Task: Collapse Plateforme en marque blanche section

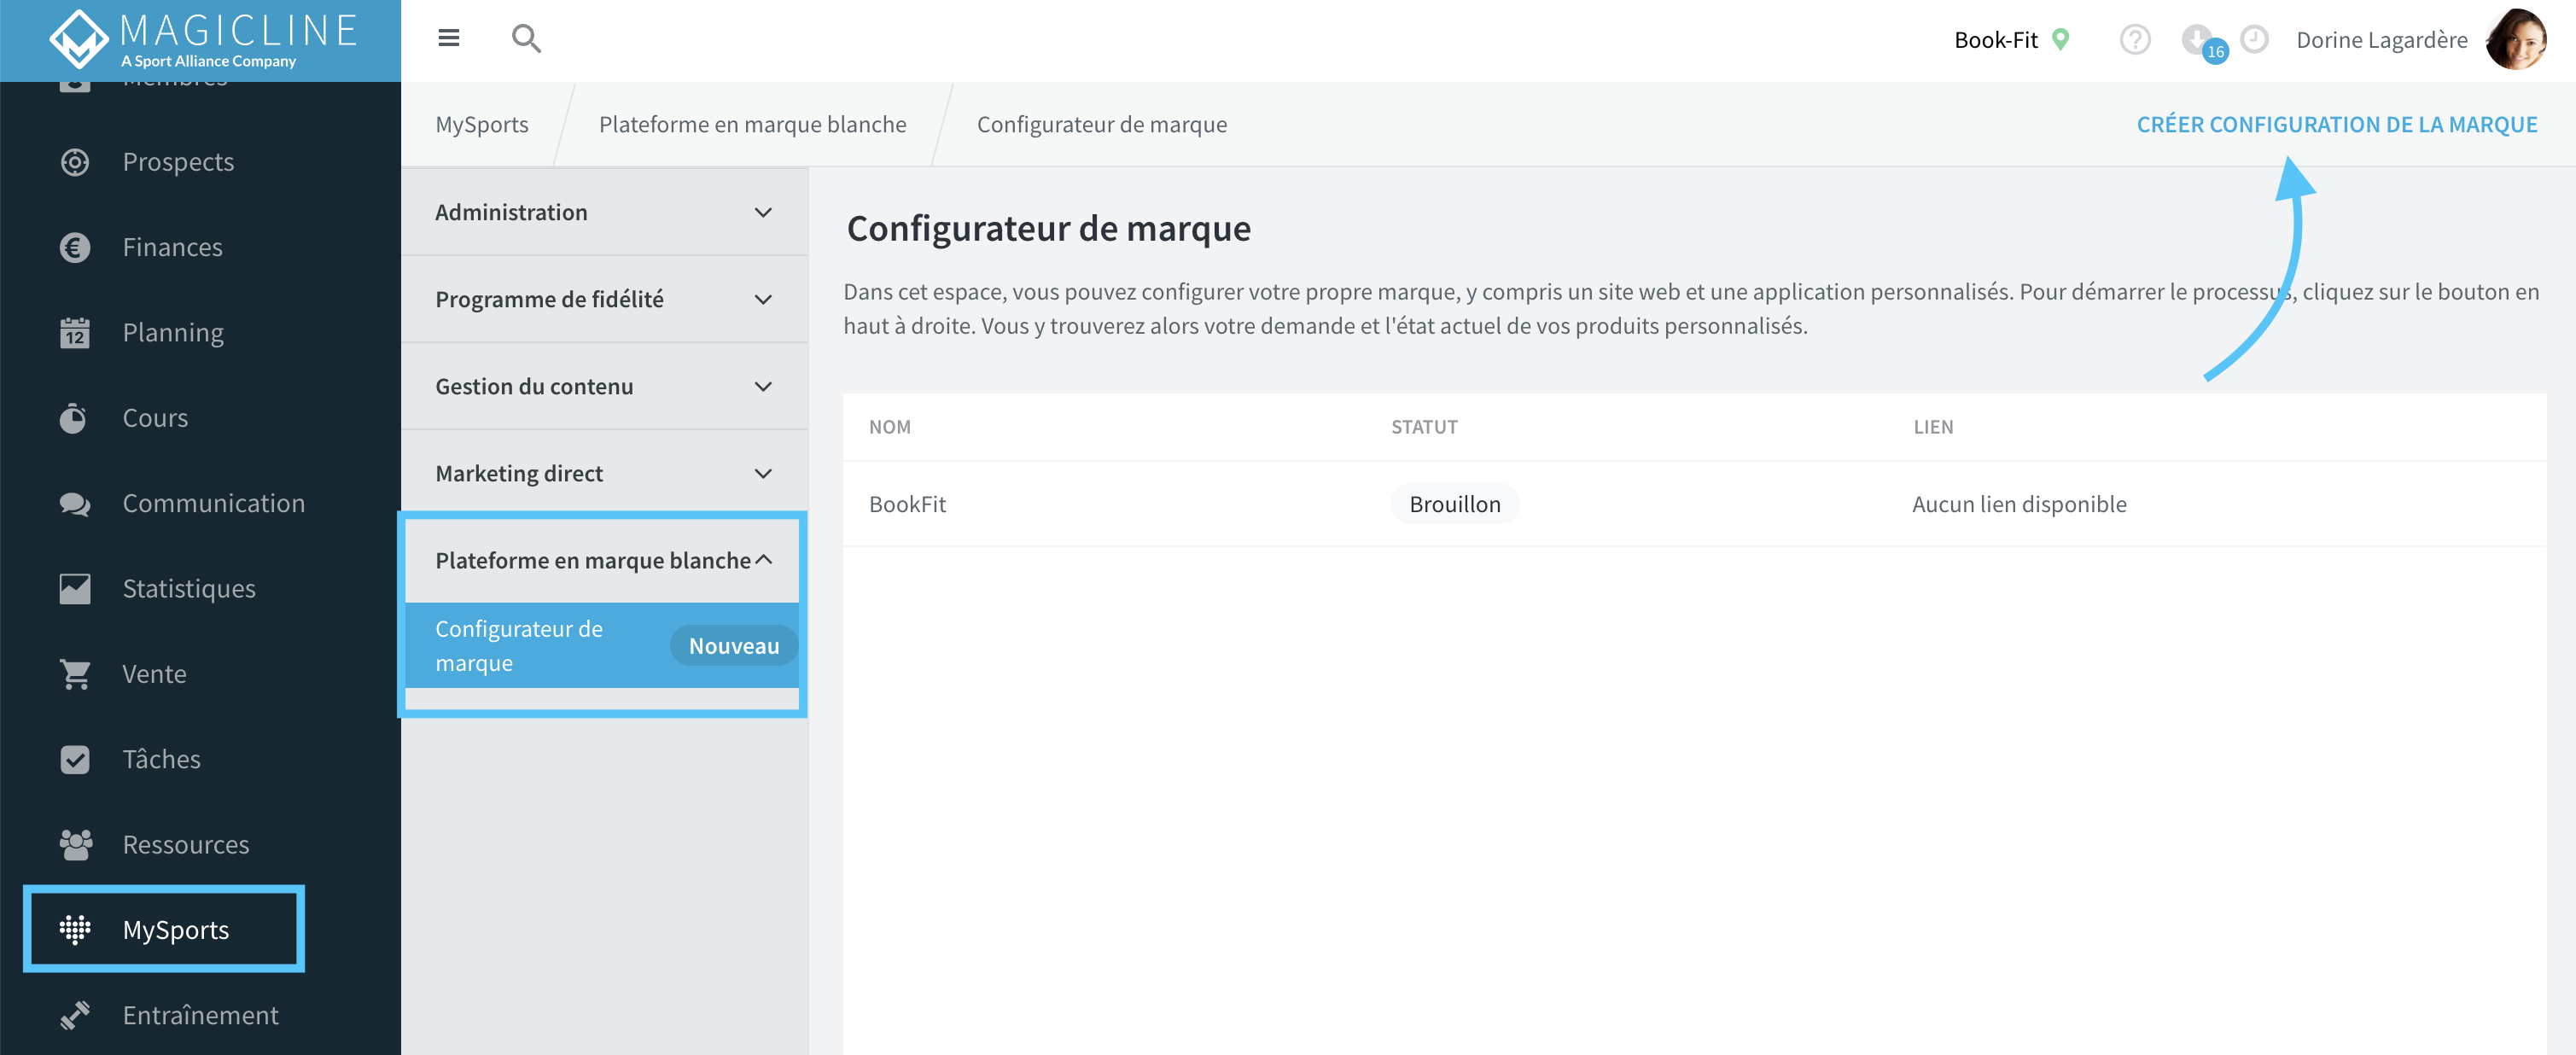Action: tap(604, 560)
